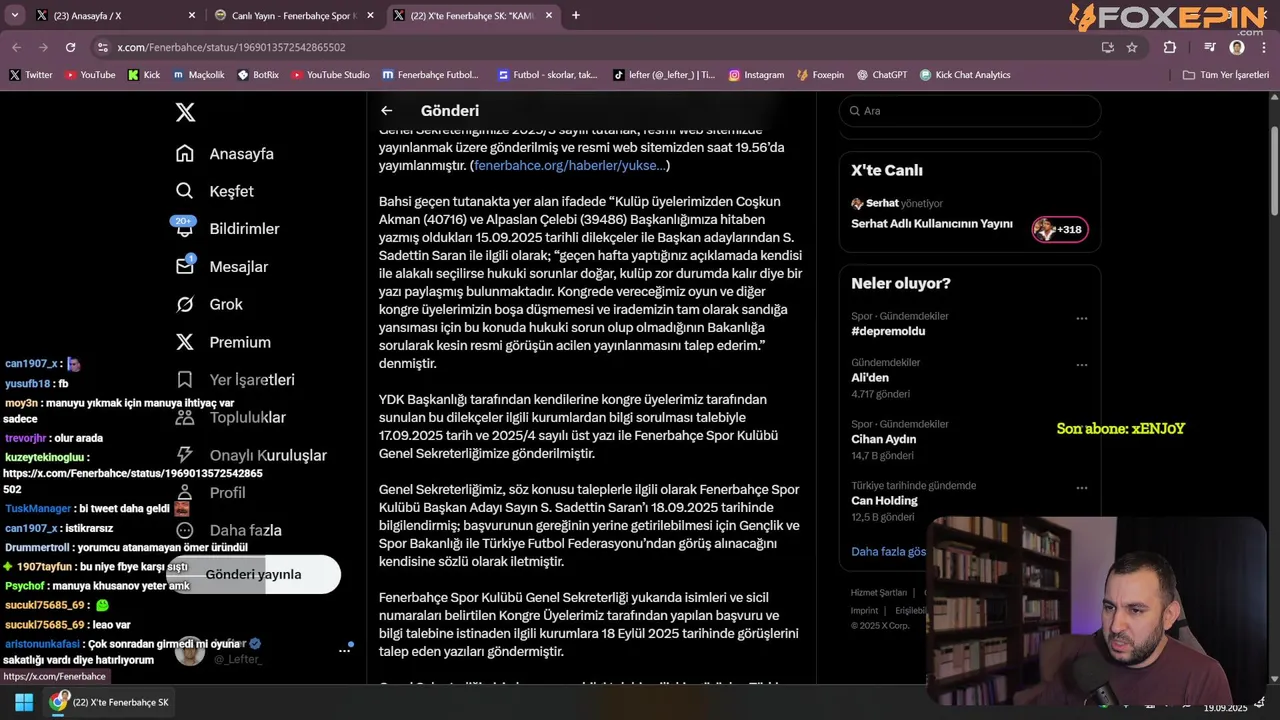Open fenerbahce.org/haberler link in post
1280x720 pixels.
pyautogui.click(x=570, y=165)
